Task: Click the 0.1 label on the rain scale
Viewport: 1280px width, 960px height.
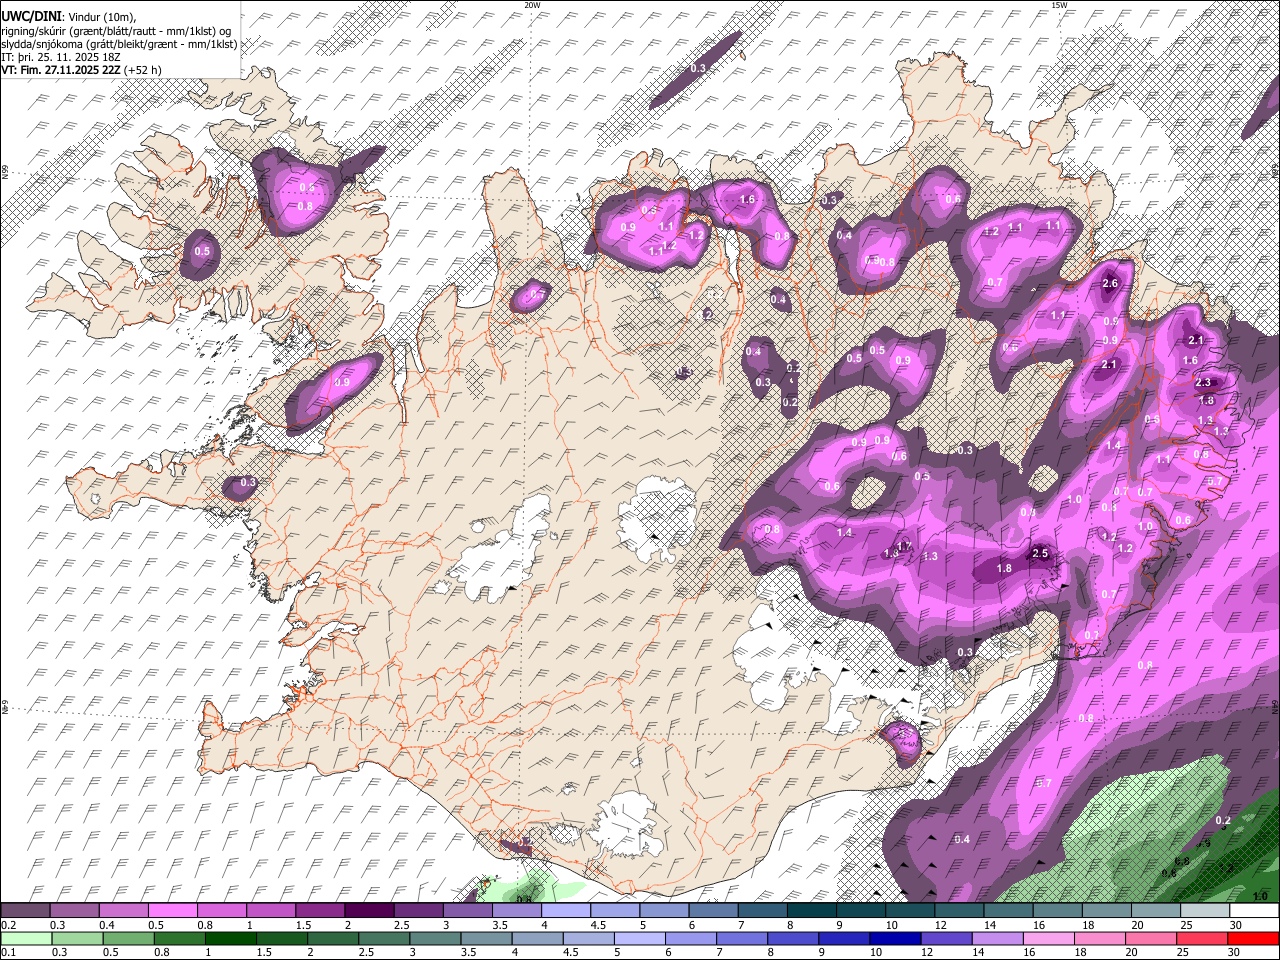Action: (x=8, y=953)
